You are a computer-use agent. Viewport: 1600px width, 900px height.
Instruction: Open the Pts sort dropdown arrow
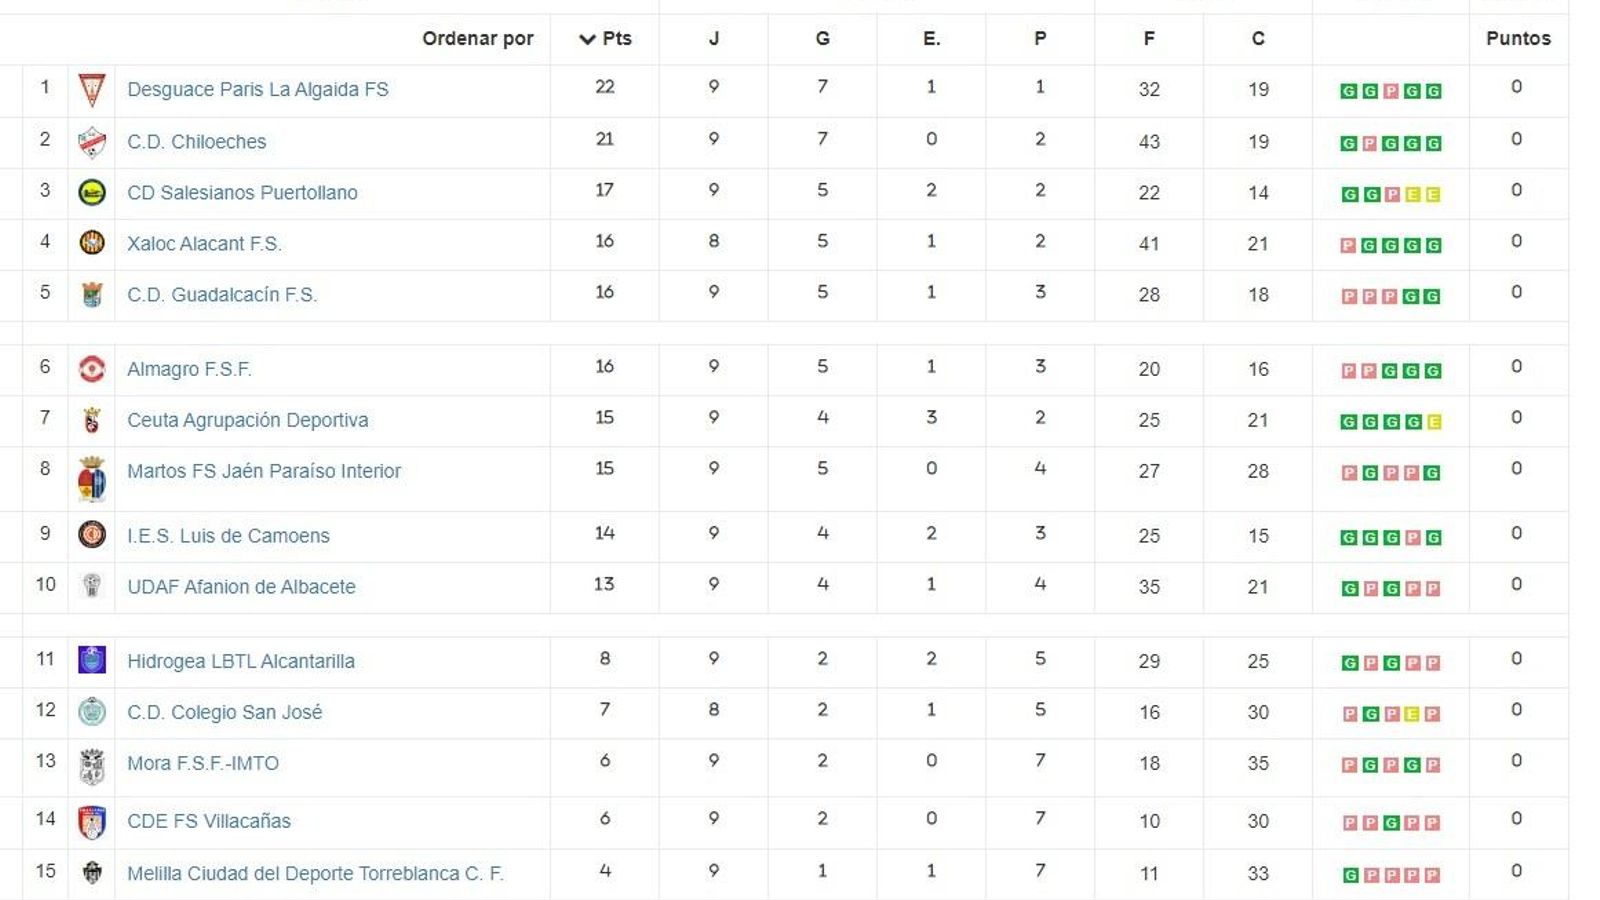click(x=585, y=38)
